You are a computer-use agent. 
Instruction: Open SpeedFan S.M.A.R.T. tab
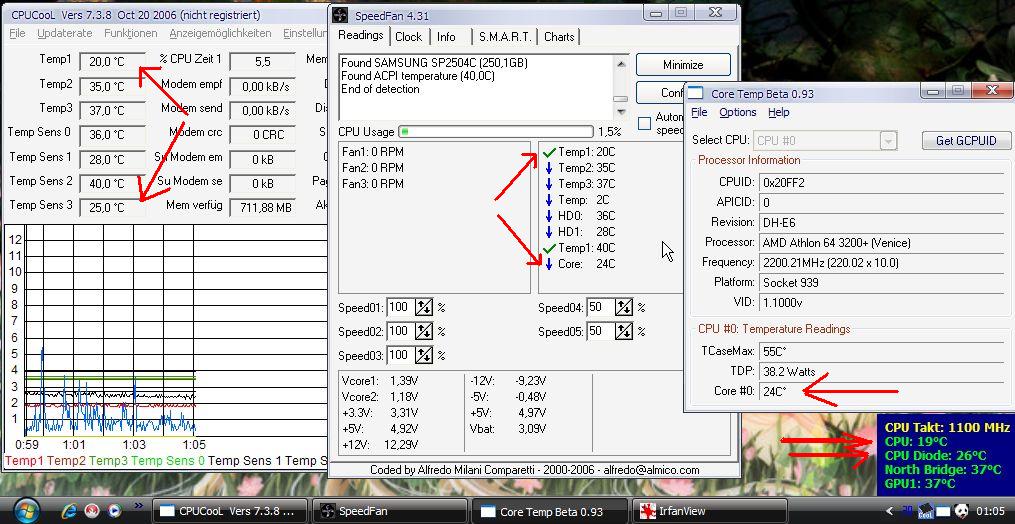505,37
